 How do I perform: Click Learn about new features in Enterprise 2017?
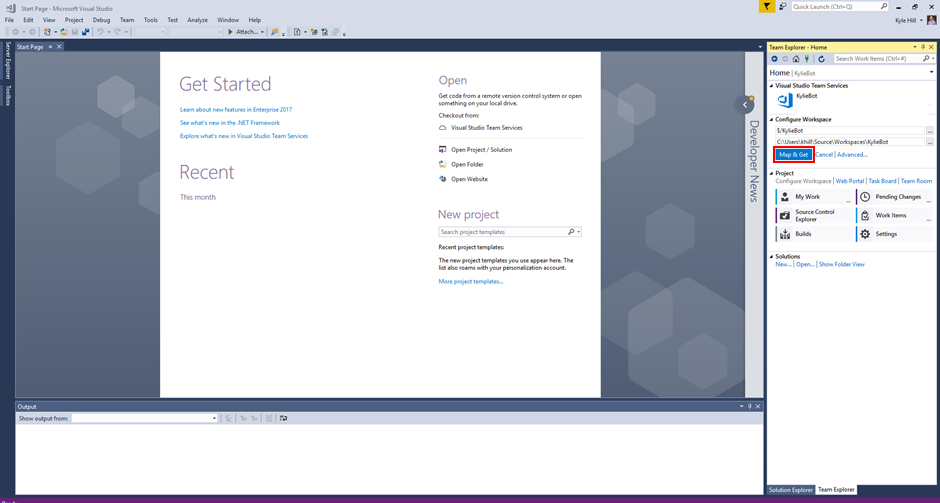coord(236,110)
